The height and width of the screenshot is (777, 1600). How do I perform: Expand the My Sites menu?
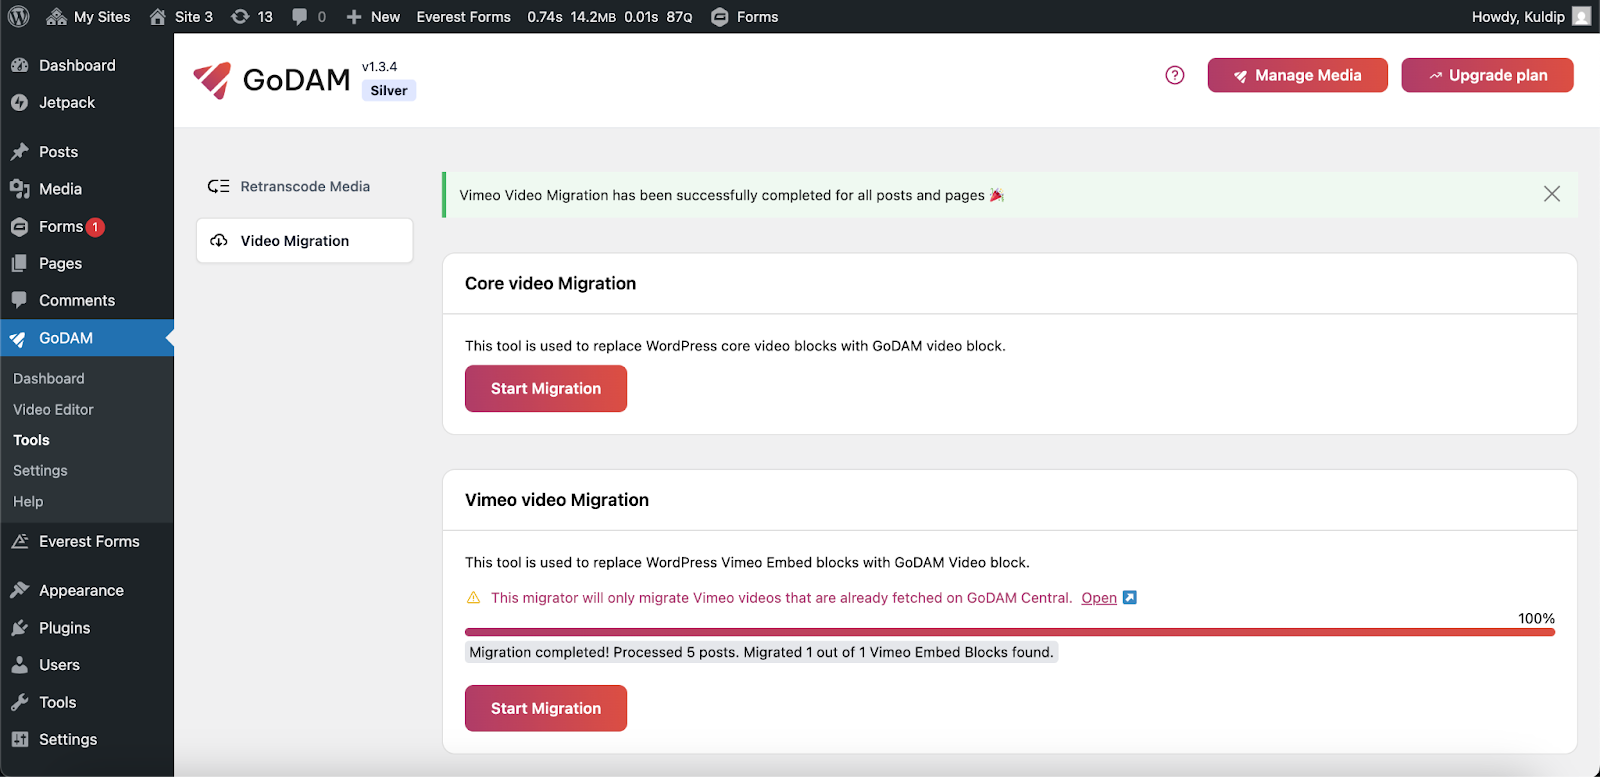(89, 17)
